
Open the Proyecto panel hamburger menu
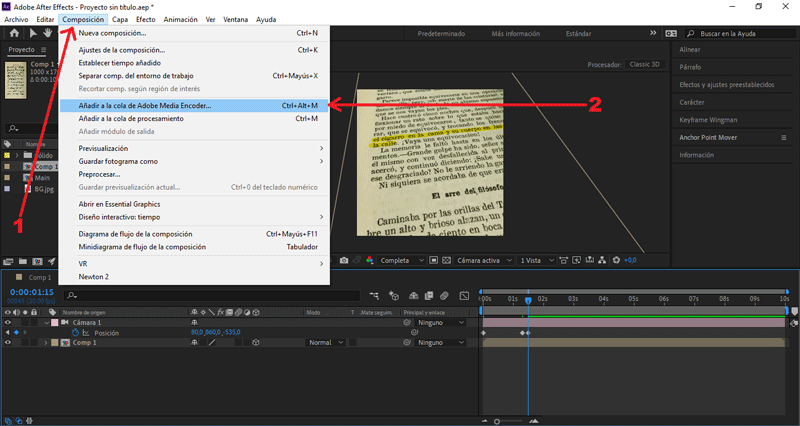pyautogui.click(x=43, y=49)
